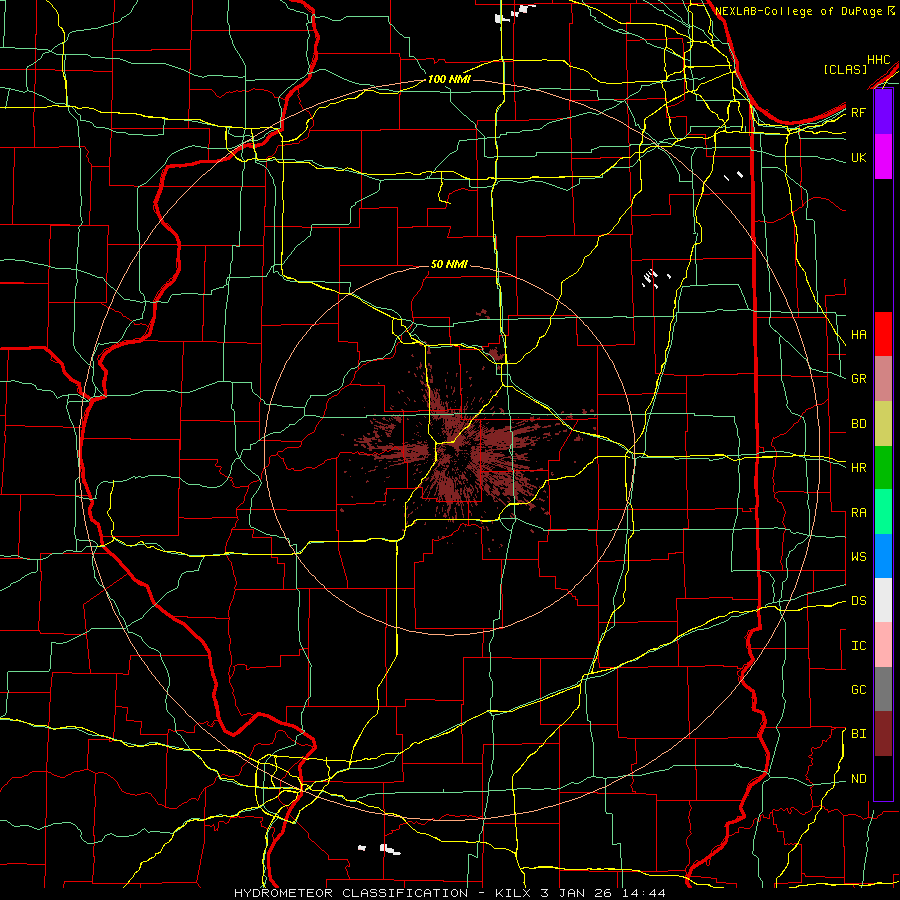Screen dimensions: 900x900
Task: Click the [CLAS] units label
Action: point(845,69)
